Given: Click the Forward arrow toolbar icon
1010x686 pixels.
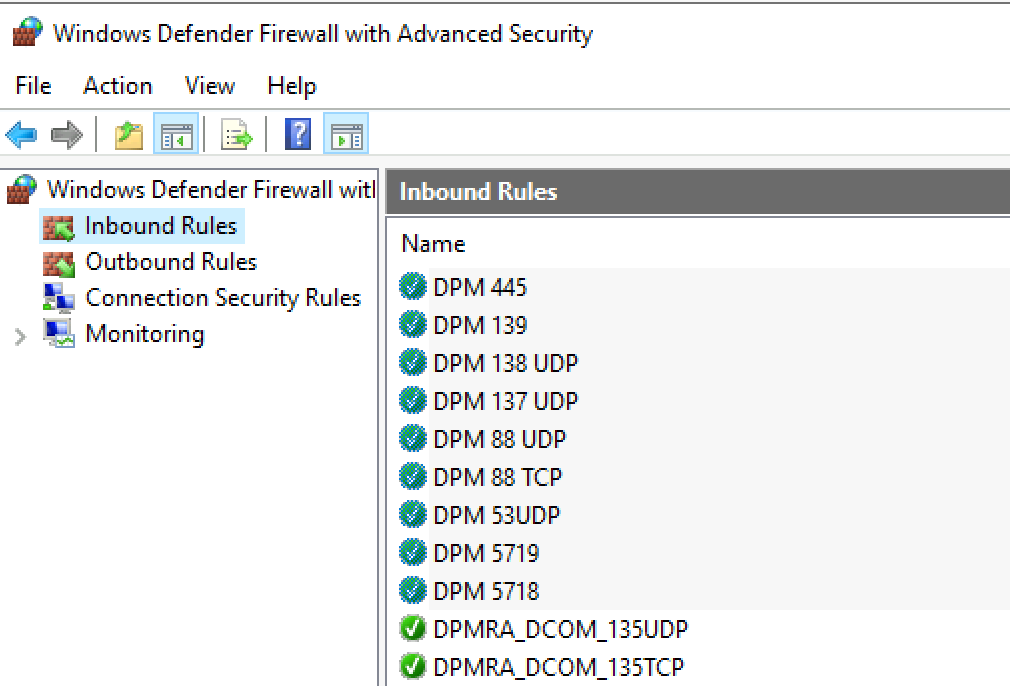Looking at the screenshot, I should 66,135.
